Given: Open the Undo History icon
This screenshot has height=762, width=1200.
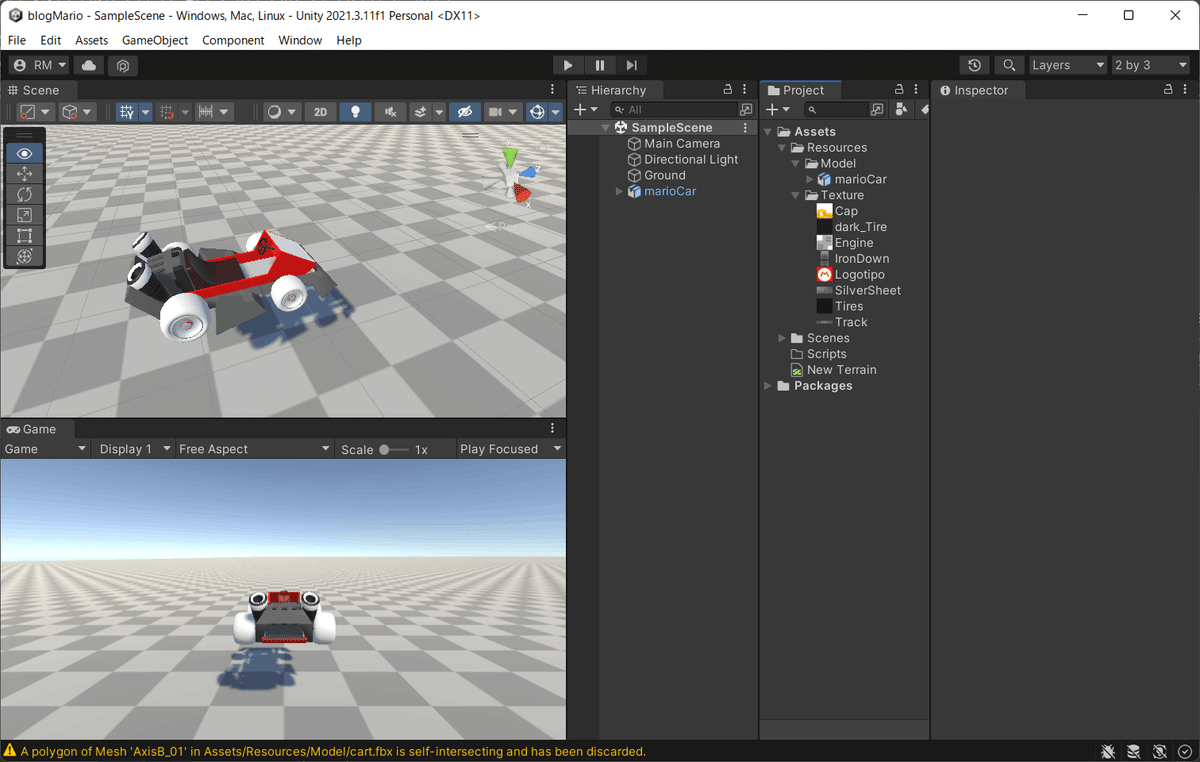Looking at the screenshot, I should [x=975, y=65].
